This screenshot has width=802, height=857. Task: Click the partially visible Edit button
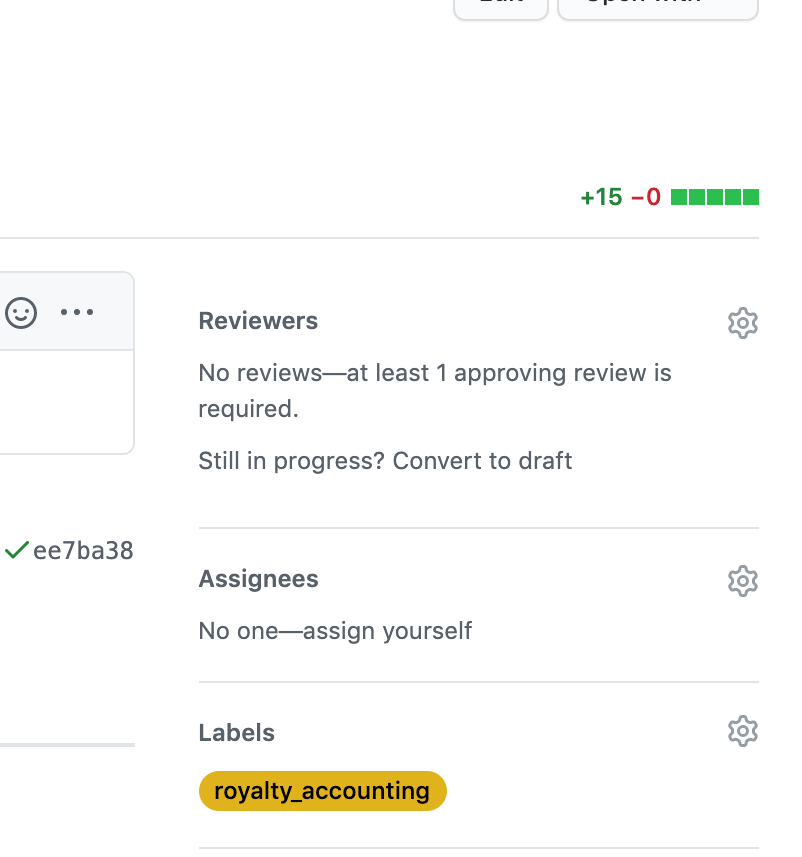click(501, 7)
